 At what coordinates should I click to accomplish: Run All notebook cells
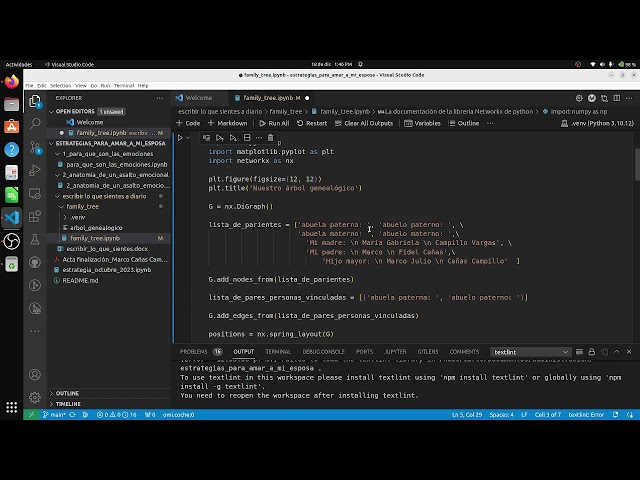coord(274,123)
